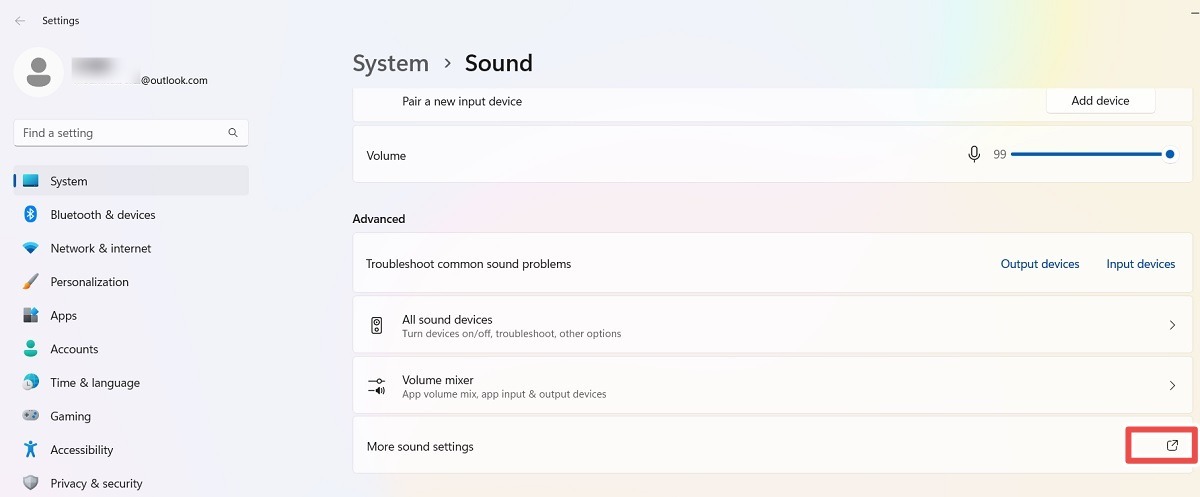Image resolution: width=1200 pixels, height=497 pixels.
Task: Click the Accounts person icon
Action: click(x=30, y=349)
